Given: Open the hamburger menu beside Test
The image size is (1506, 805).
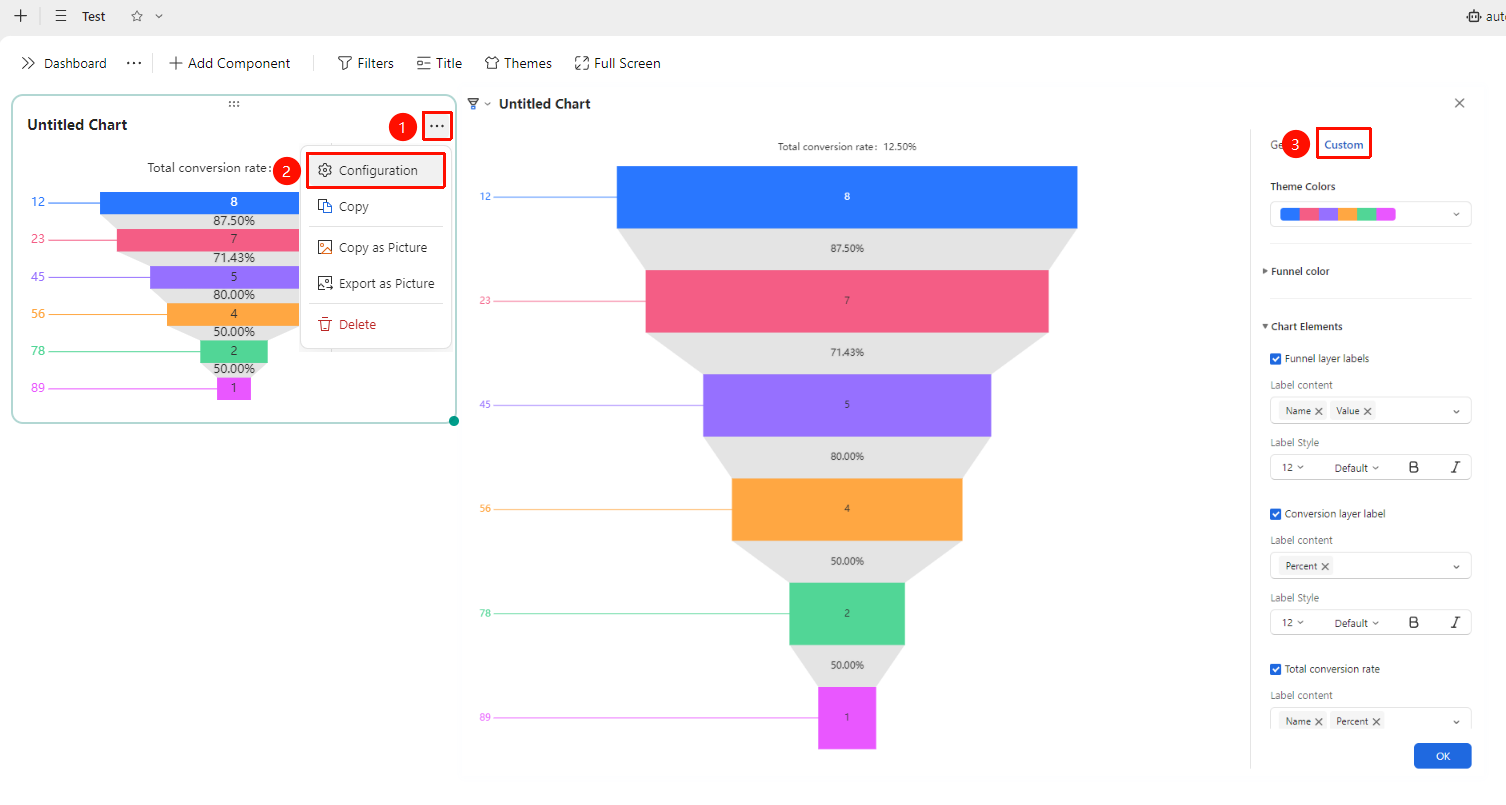Looking at the screenshot, I should click(x=61, y=16).
